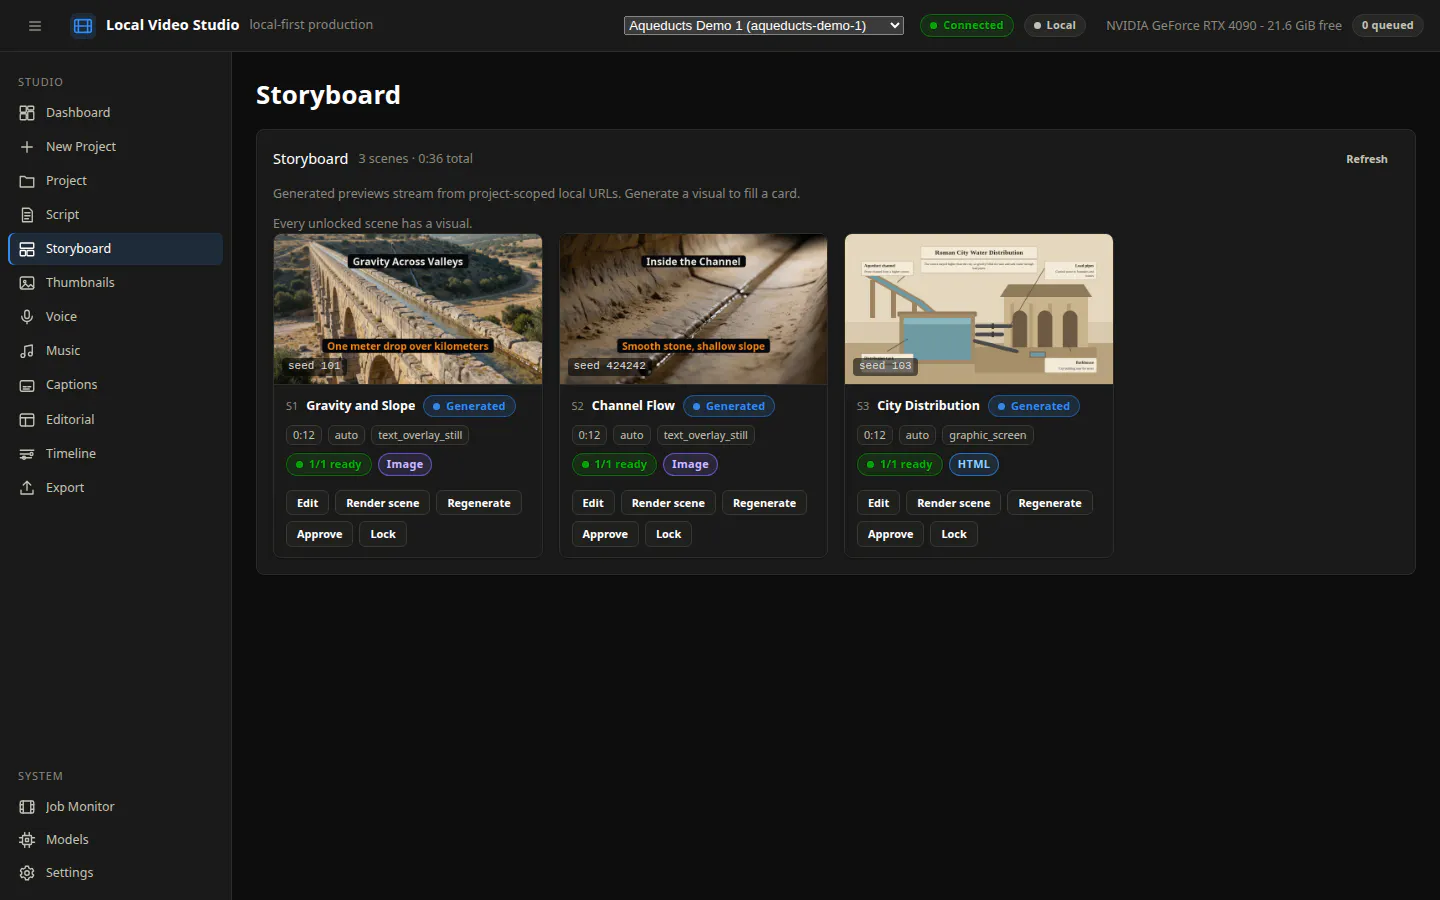Lock the Channel Flow scene
This screenshot has width=1440, height=900.
(669, 534)
